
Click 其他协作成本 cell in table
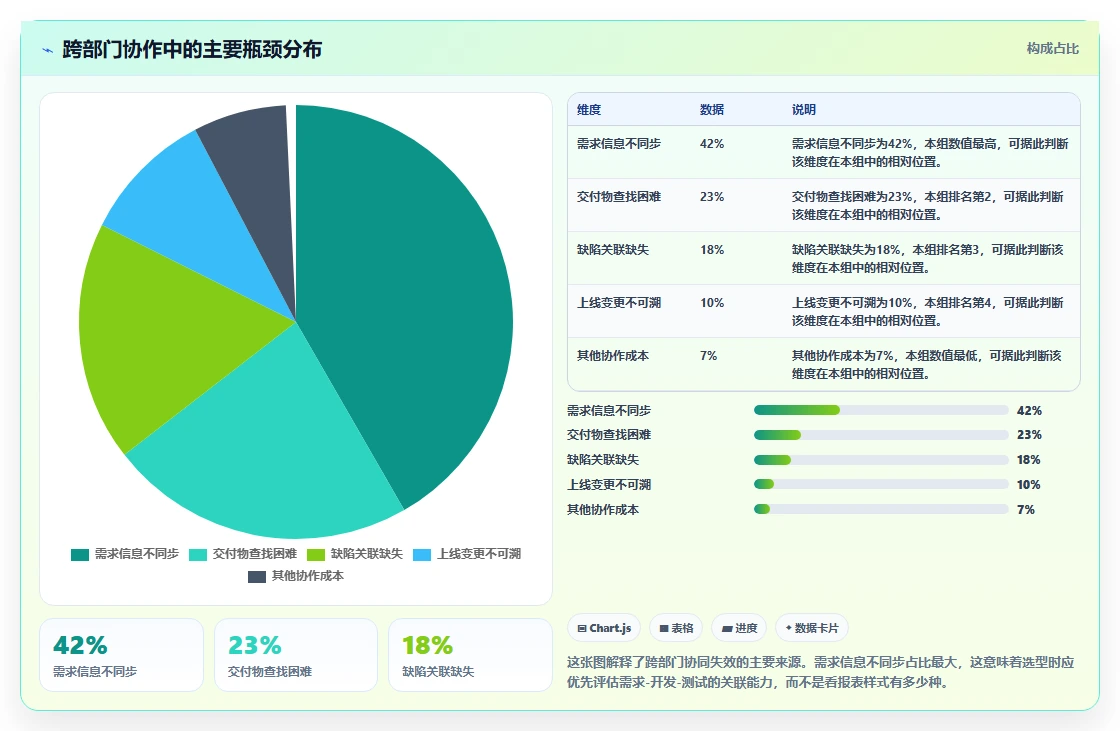(613, 355)
